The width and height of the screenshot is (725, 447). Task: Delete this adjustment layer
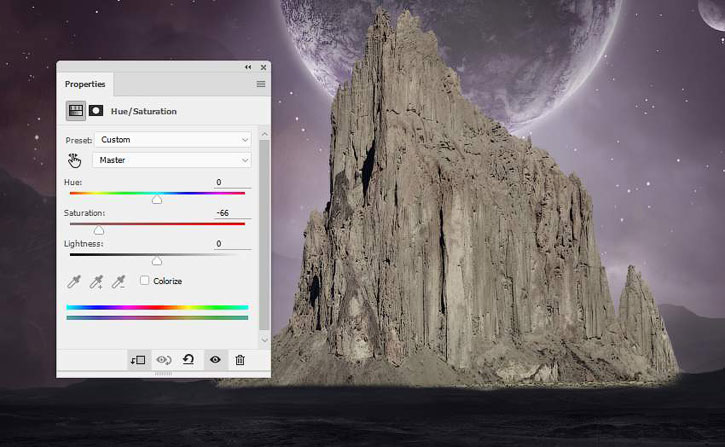tap(240, 360)
